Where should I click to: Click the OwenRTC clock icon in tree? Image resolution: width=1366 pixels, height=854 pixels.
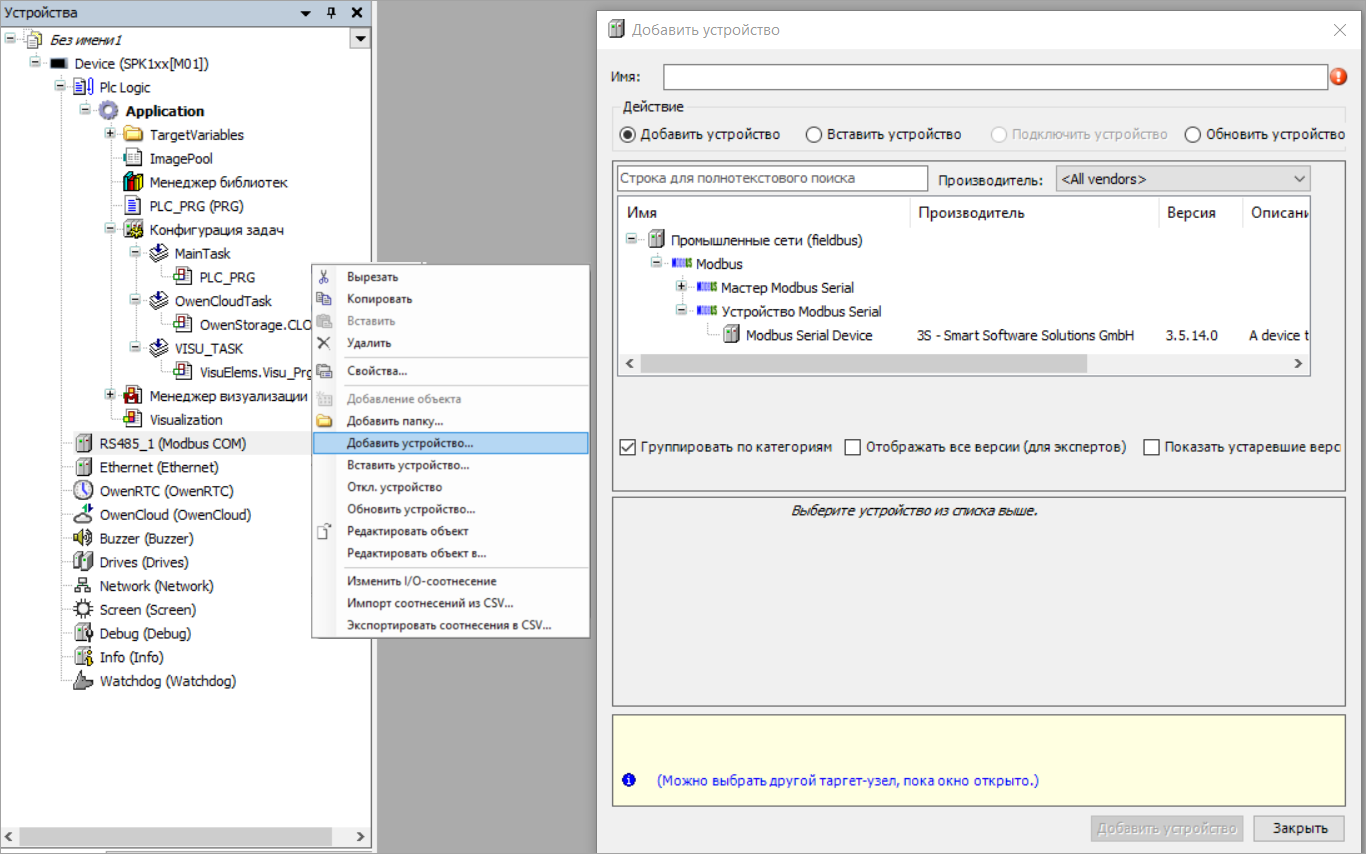pos(84,491)
